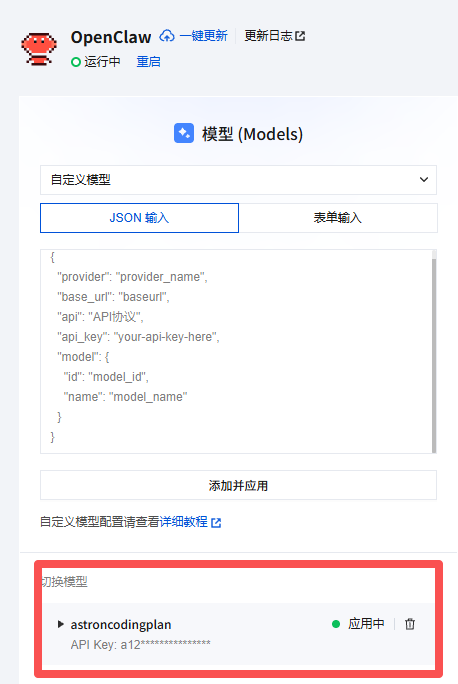Click the "id": "model_id" line

(106, 377)
